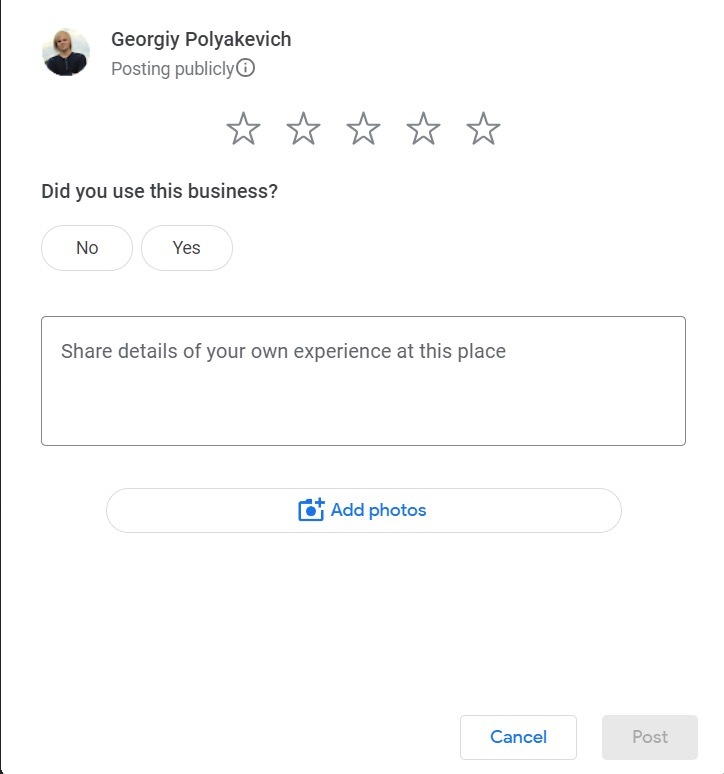Click the info icon beside Posting publicly
The image size is (724, 774).
[x=246, y=69]
